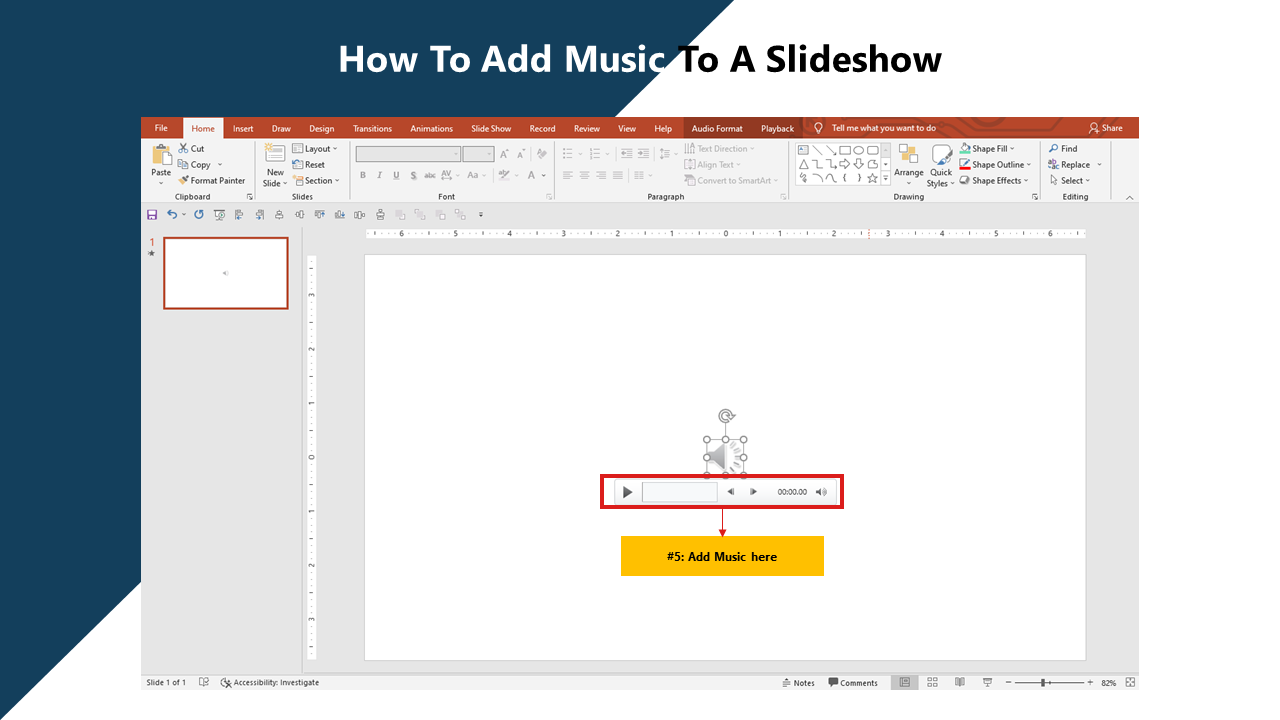Open Quick Styles gallery
This screenshot has width=1280, height=720.
click(x=941, y=165)
